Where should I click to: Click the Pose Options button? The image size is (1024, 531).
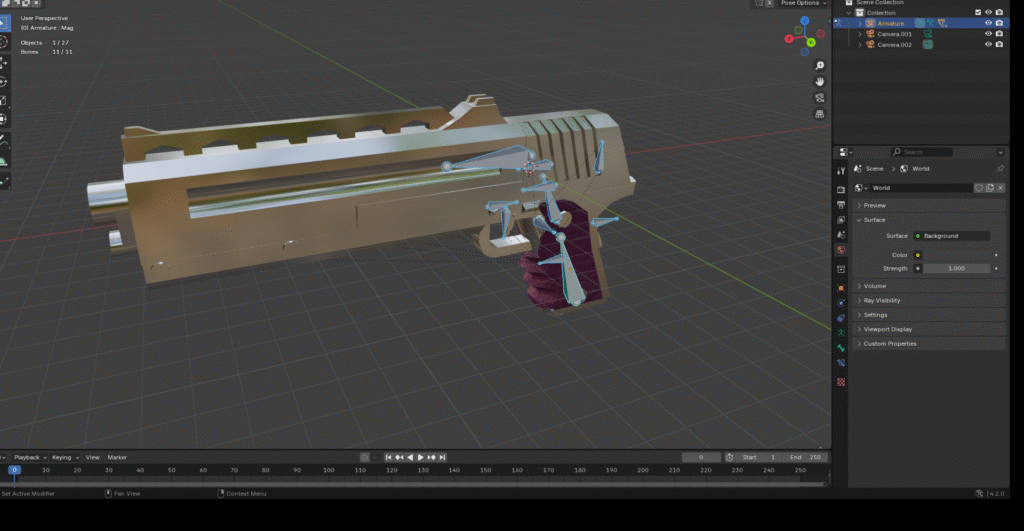[x=803, y=3]
